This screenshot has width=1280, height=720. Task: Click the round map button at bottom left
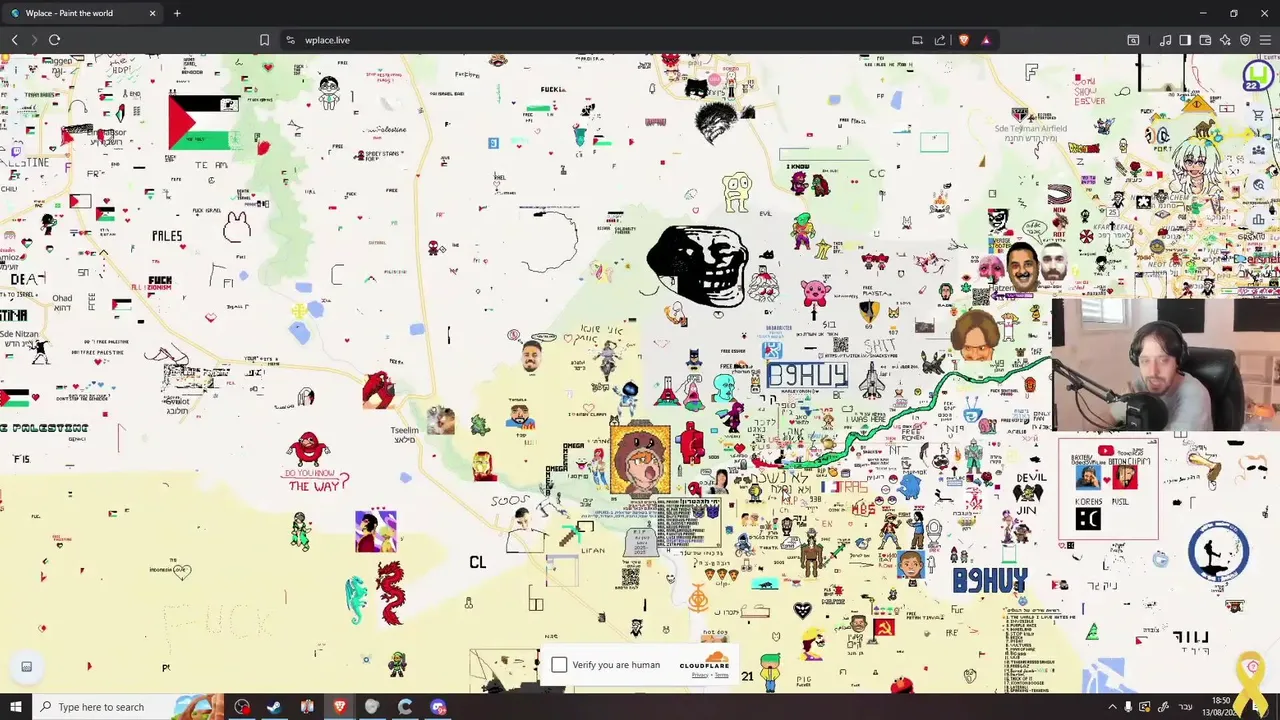pos(27,667)
